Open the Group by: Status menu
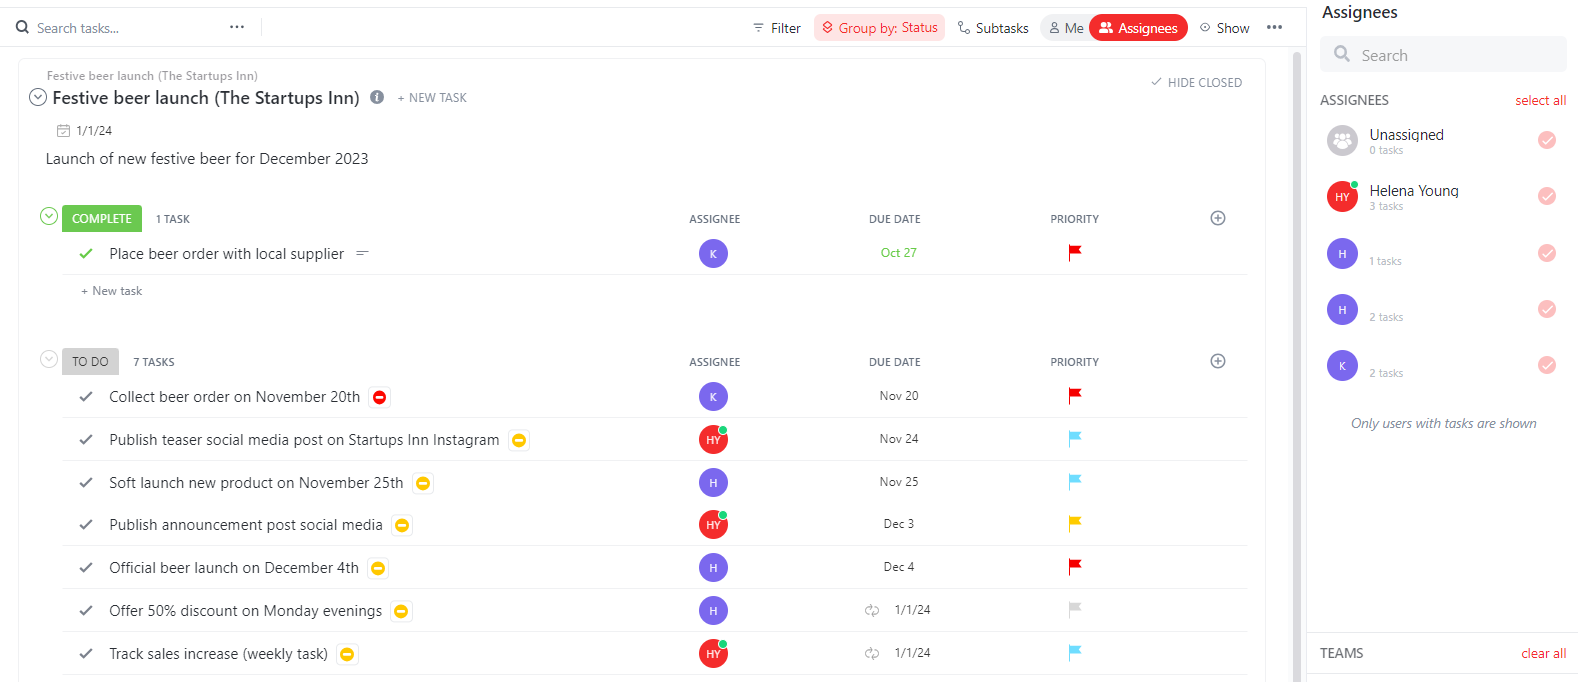Viewport: 1578px width, 697px height. coord(880,28)
